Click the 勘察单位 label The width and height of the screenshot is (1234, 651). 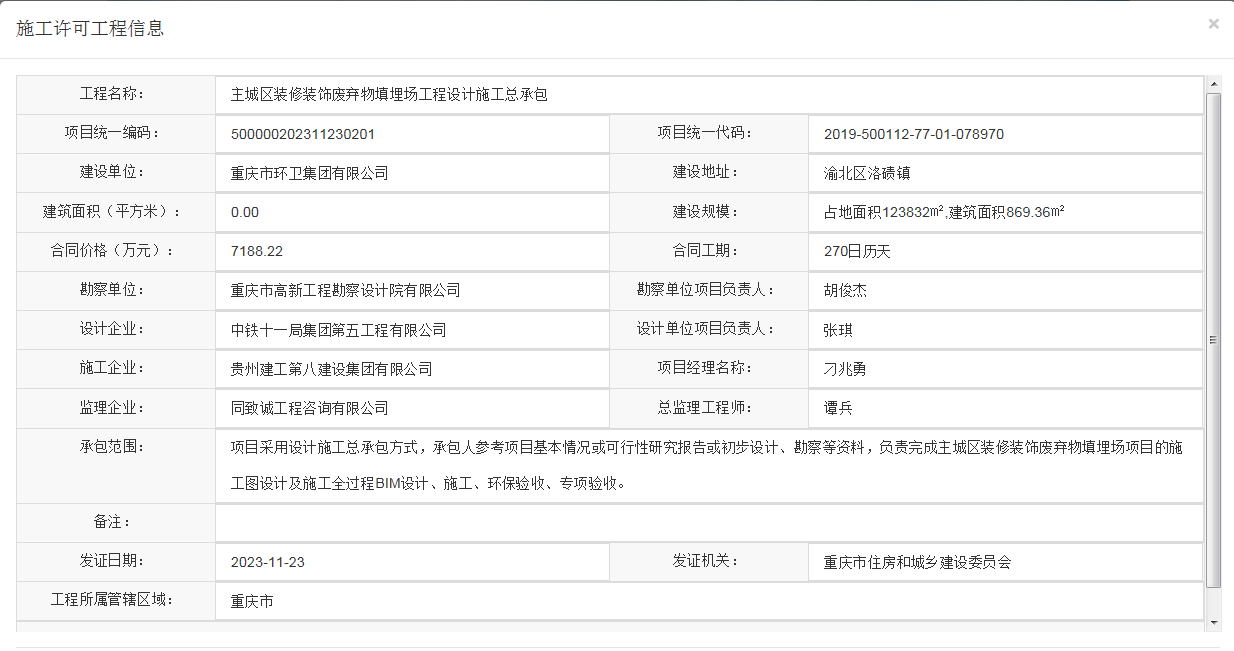113,290
